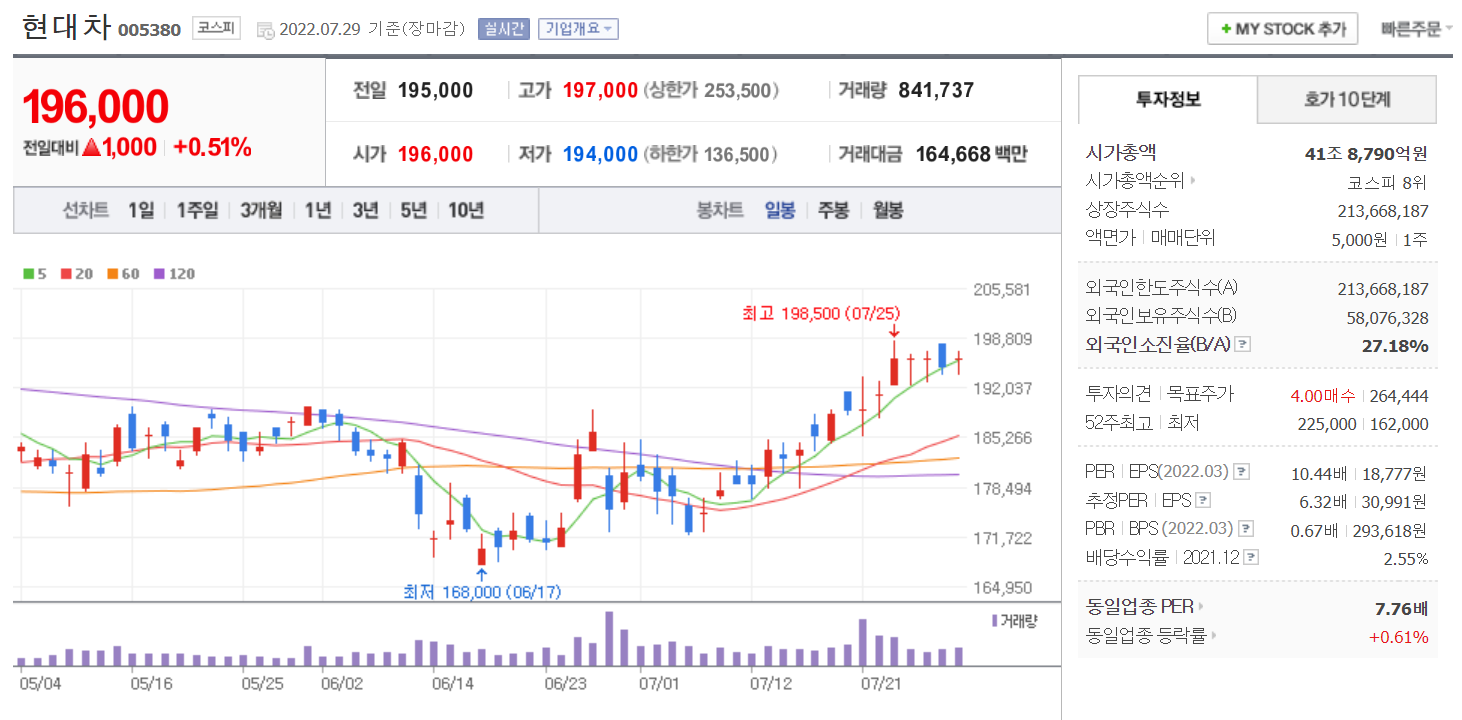Viewport: 1462px width, 720px height.
Task: Expand the 빠른주문 dropdown
Action: [x=1417, y=29]
